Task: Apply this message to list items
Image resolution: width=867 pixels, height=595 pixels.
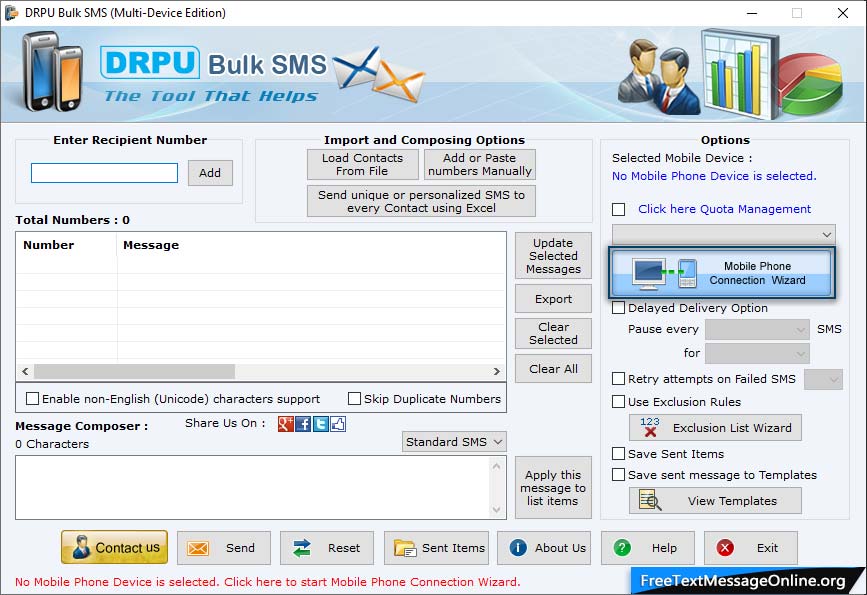Action: click(x=553, y=488)
